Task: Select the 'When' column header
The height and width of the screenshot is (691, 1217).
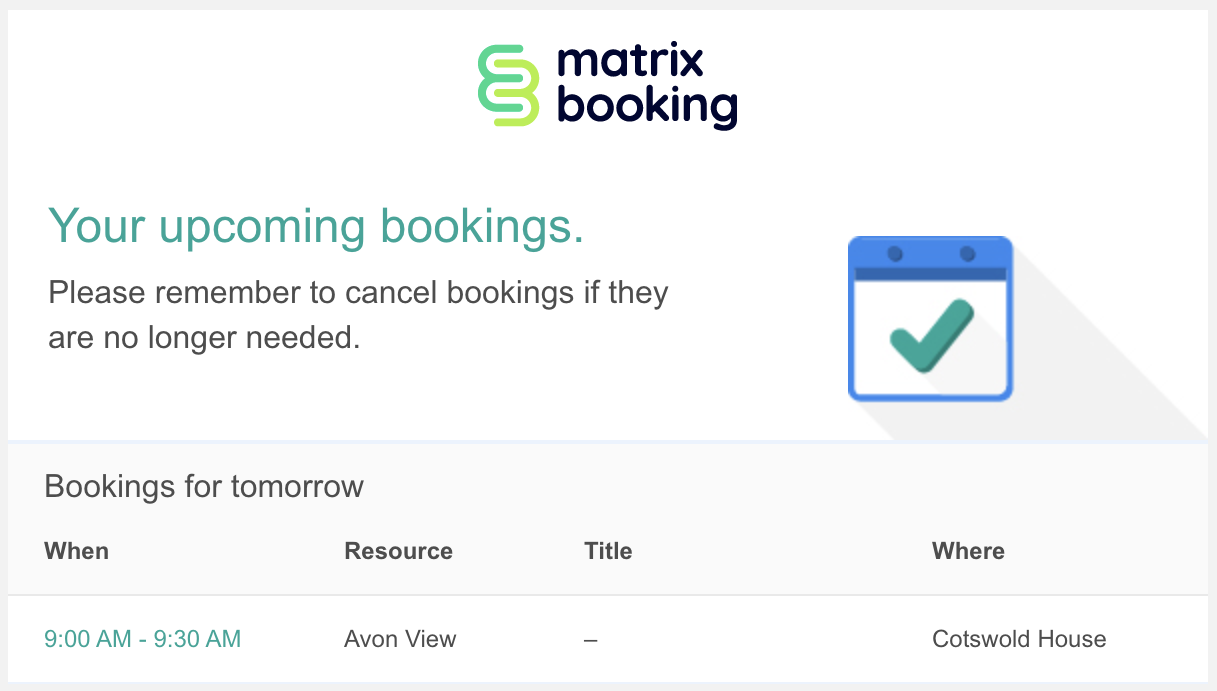Action: [x=77, y=551]
